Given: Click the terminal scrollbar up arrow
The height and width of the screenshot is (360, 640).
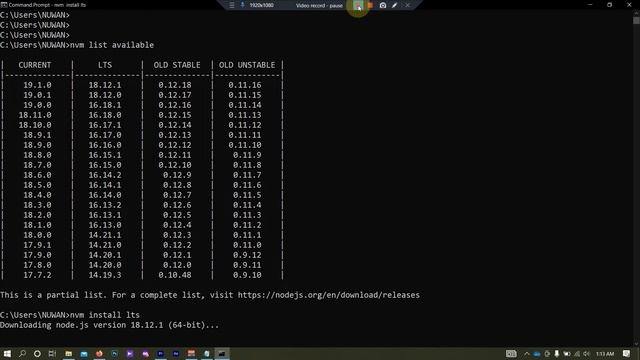Looking at the screenshot, I should click(x=636, y=13).
